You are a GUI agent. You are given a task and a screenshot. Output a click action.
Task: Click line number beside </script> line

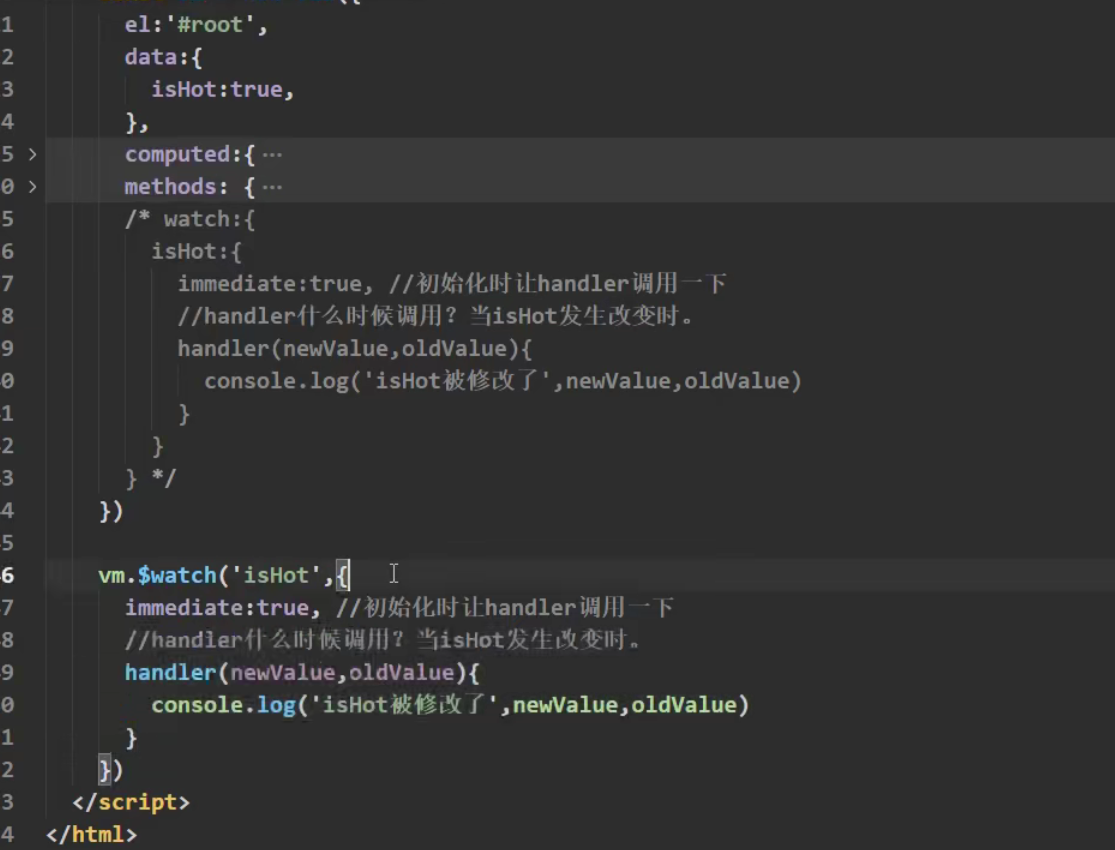click(x=7, y=802)
